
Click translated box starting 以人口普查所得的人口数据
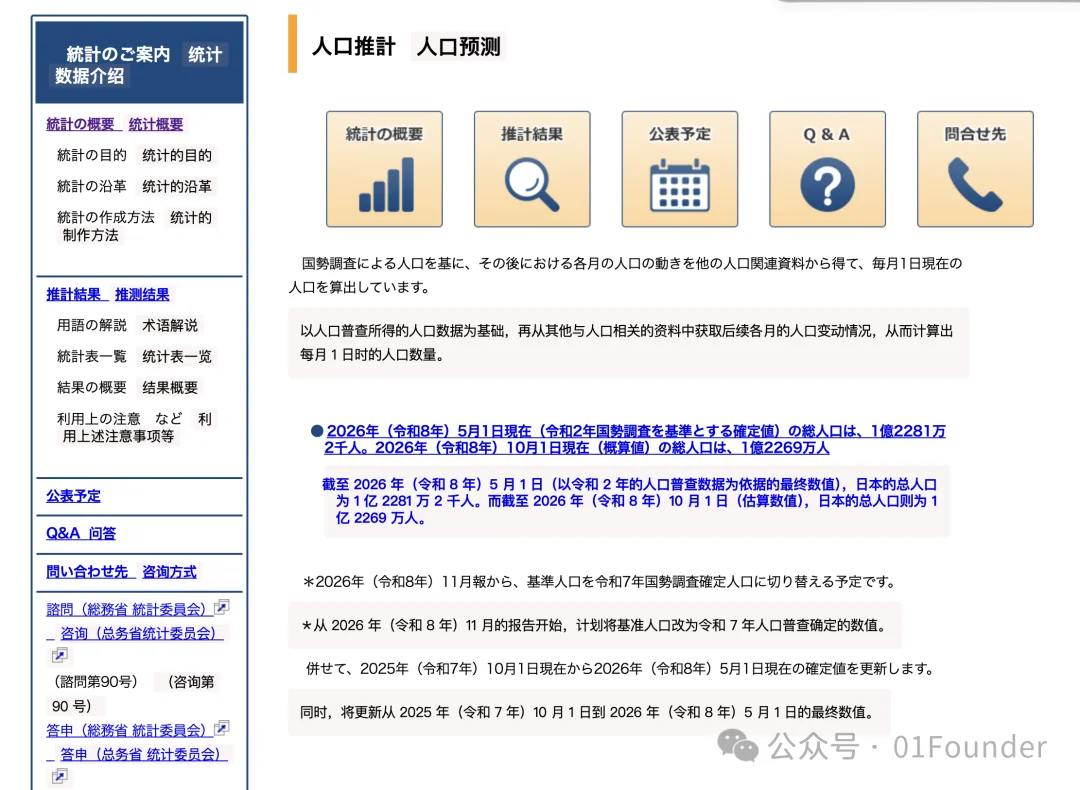click(628, 343)
